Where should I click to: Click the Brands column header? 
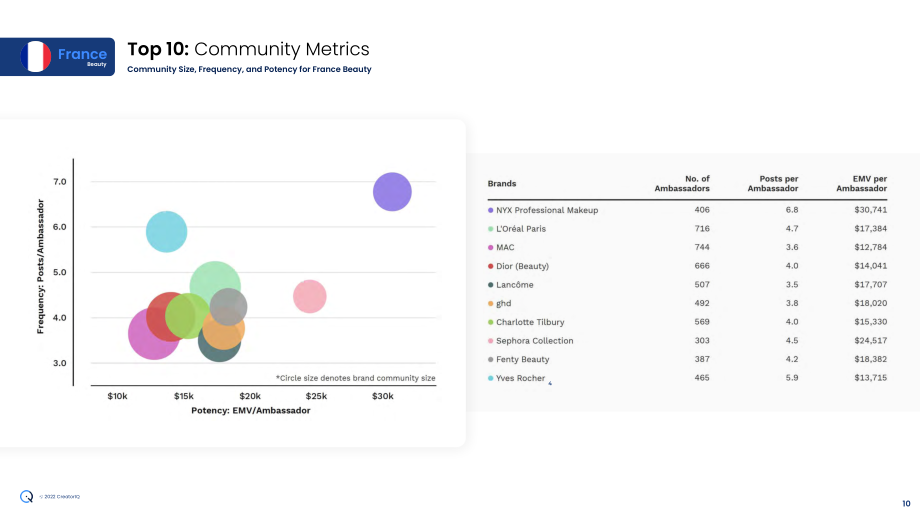[x=502, y=184]
